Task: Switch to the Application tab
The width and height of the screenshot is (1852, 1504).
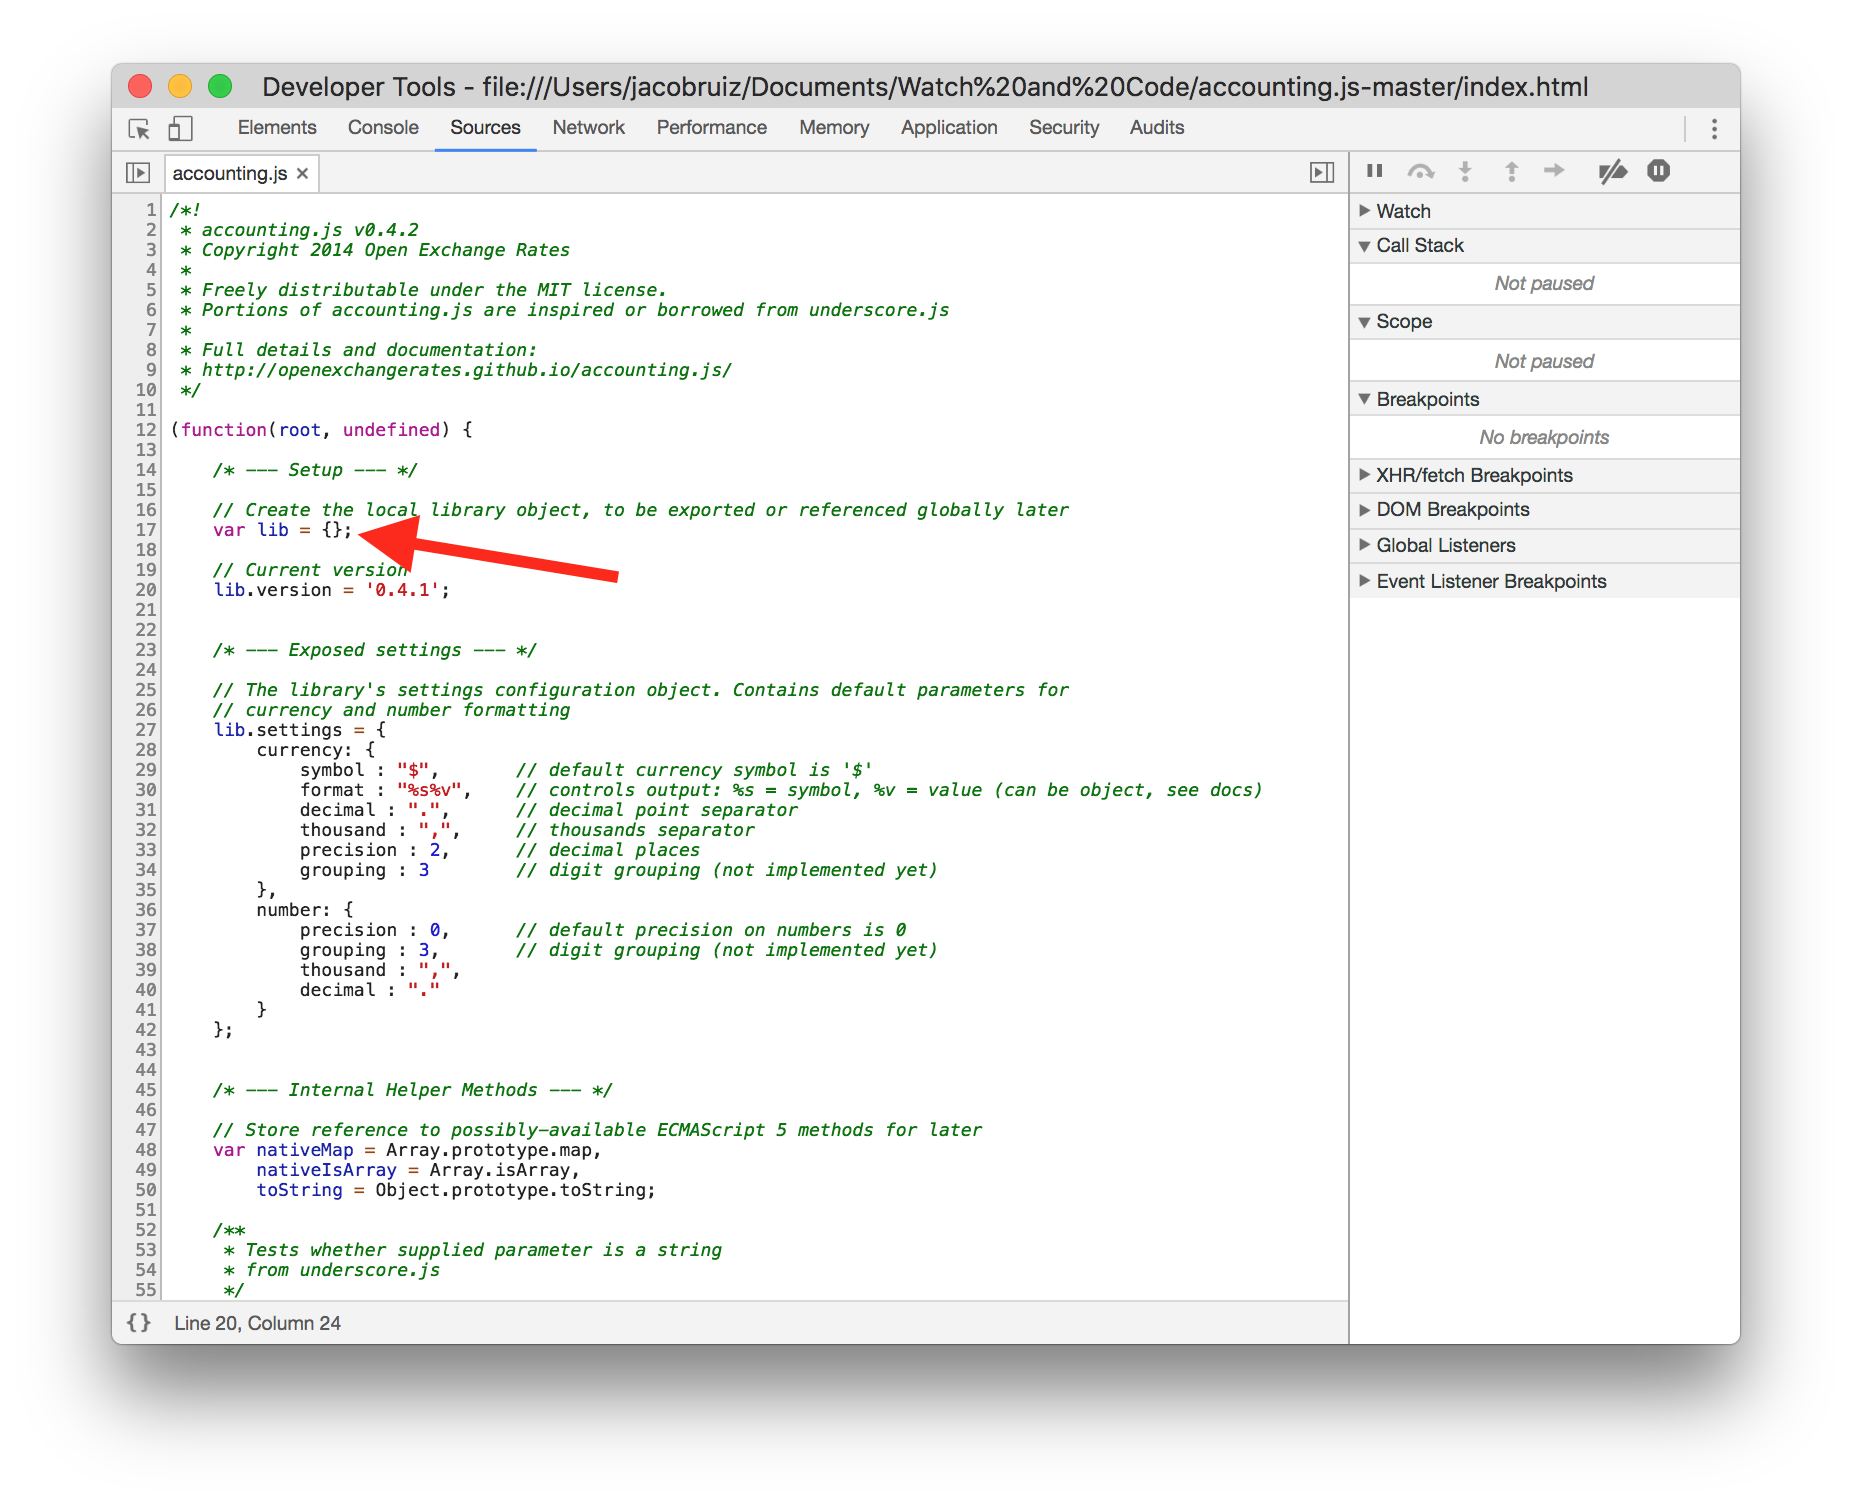Action: (949, 127)
